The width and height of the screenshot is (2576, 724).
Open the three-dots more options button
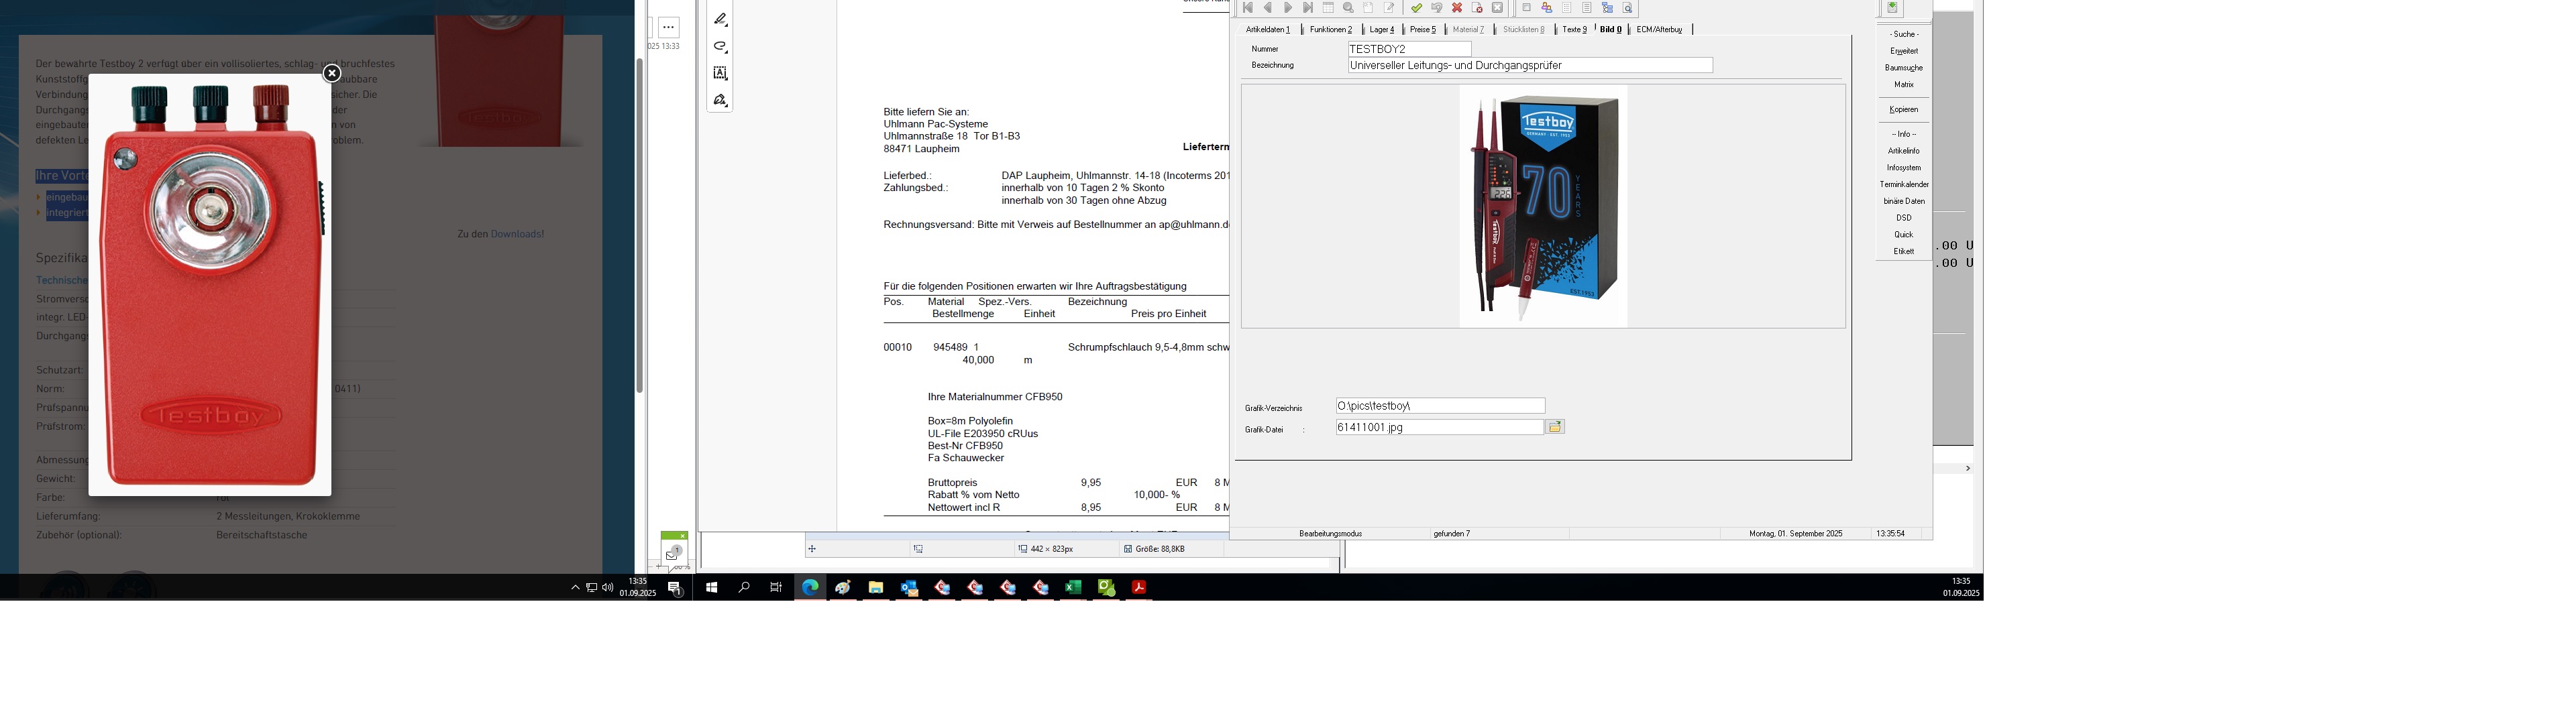pyautogui.click(x=669, y=28)
